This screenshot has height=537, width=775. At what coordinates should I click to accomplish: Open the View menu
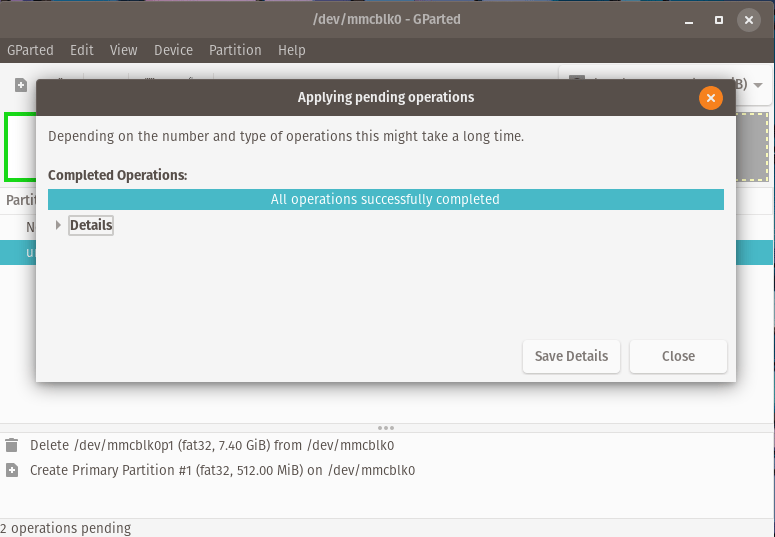point(124,50)
